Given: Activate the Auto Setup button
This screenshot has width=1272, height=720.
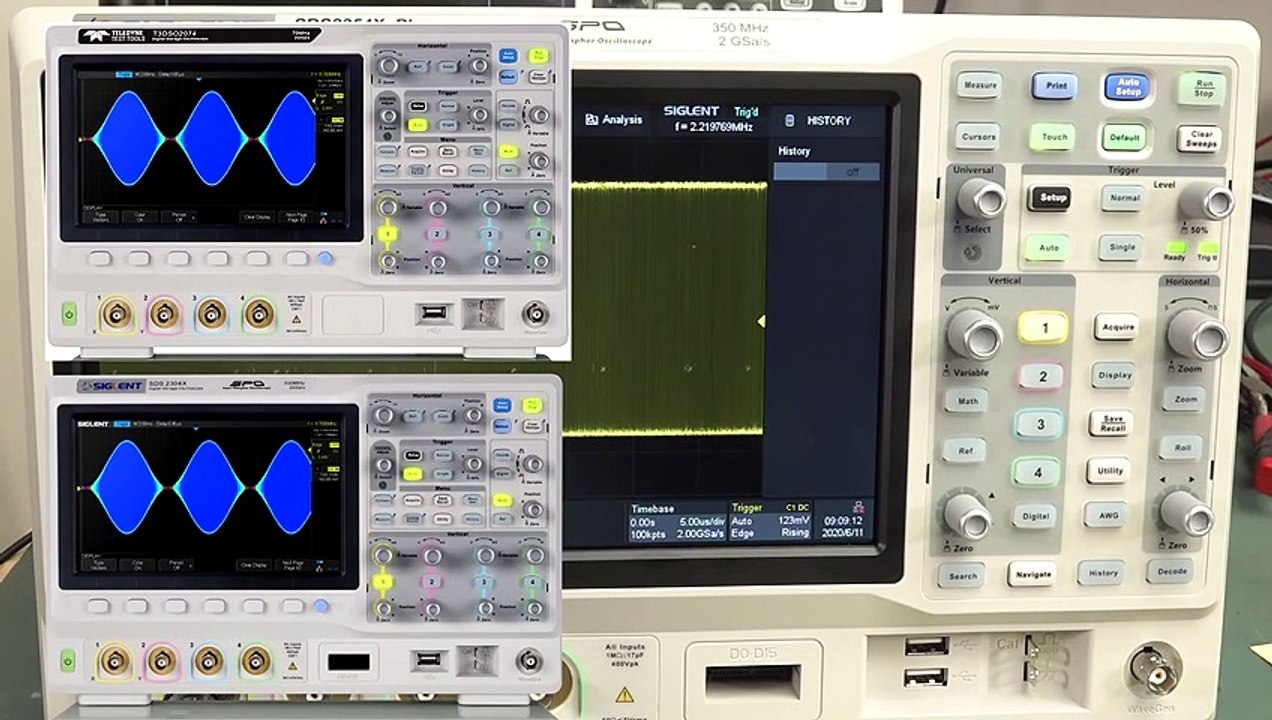Looking at the screenshot, I should click(x=1128, y=87).
